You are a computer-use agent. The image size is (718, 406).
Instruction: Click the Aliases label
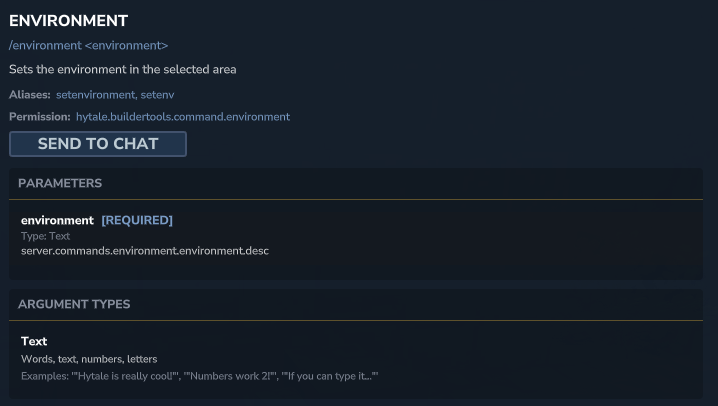[29, 95]
